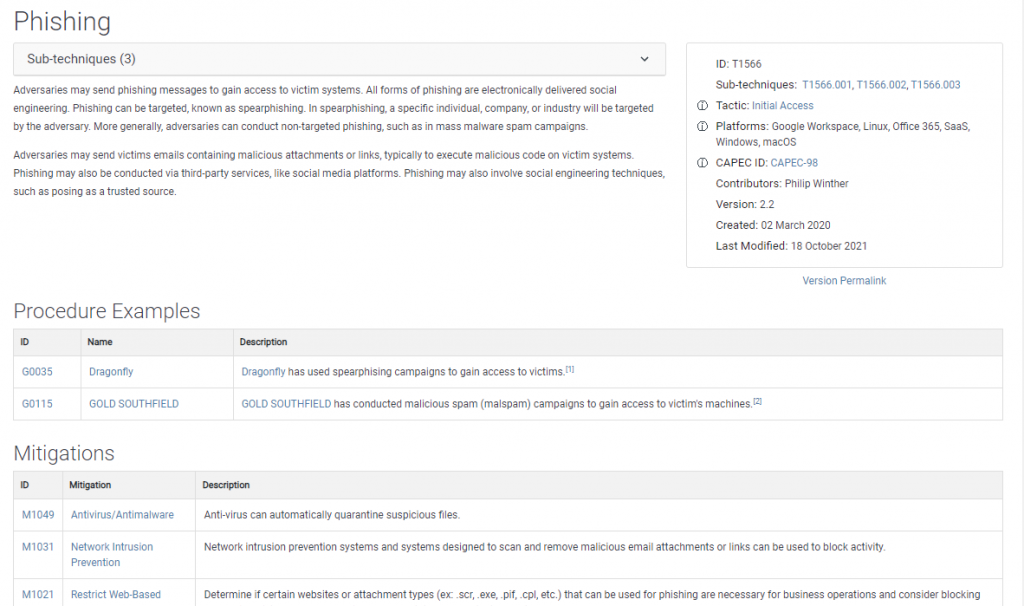Click the 'Determine if certain websites' description

coord(592,594)
